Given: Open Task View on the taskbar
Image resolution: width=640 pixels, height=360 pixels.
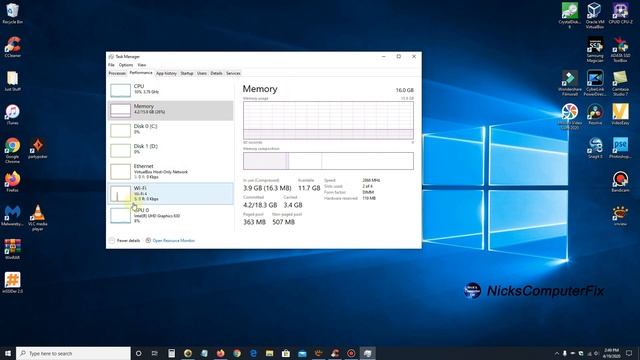Looking at the screenshot, I should [x=155, y=353].
